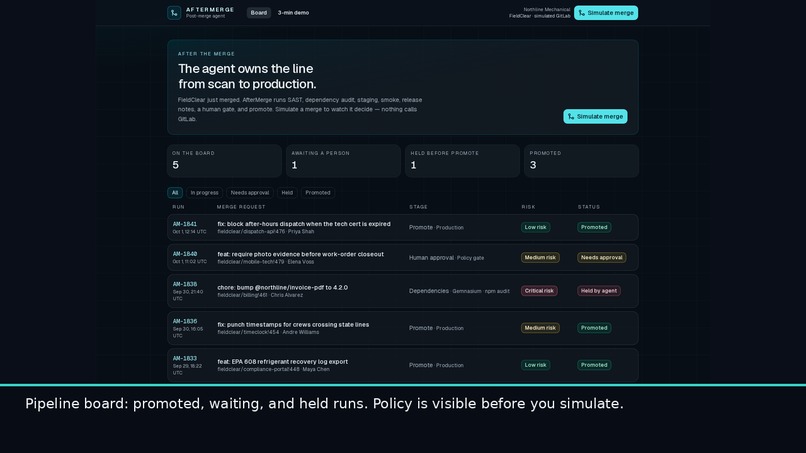Open EPA 608 refrigerant log export row
The height and width of the screenshot is (453, 806).
click(x=403, y=365)
